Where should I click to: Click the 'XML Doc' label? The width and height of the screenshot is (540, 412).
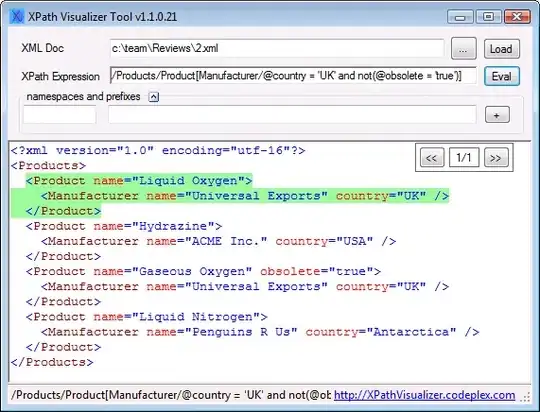42,48
